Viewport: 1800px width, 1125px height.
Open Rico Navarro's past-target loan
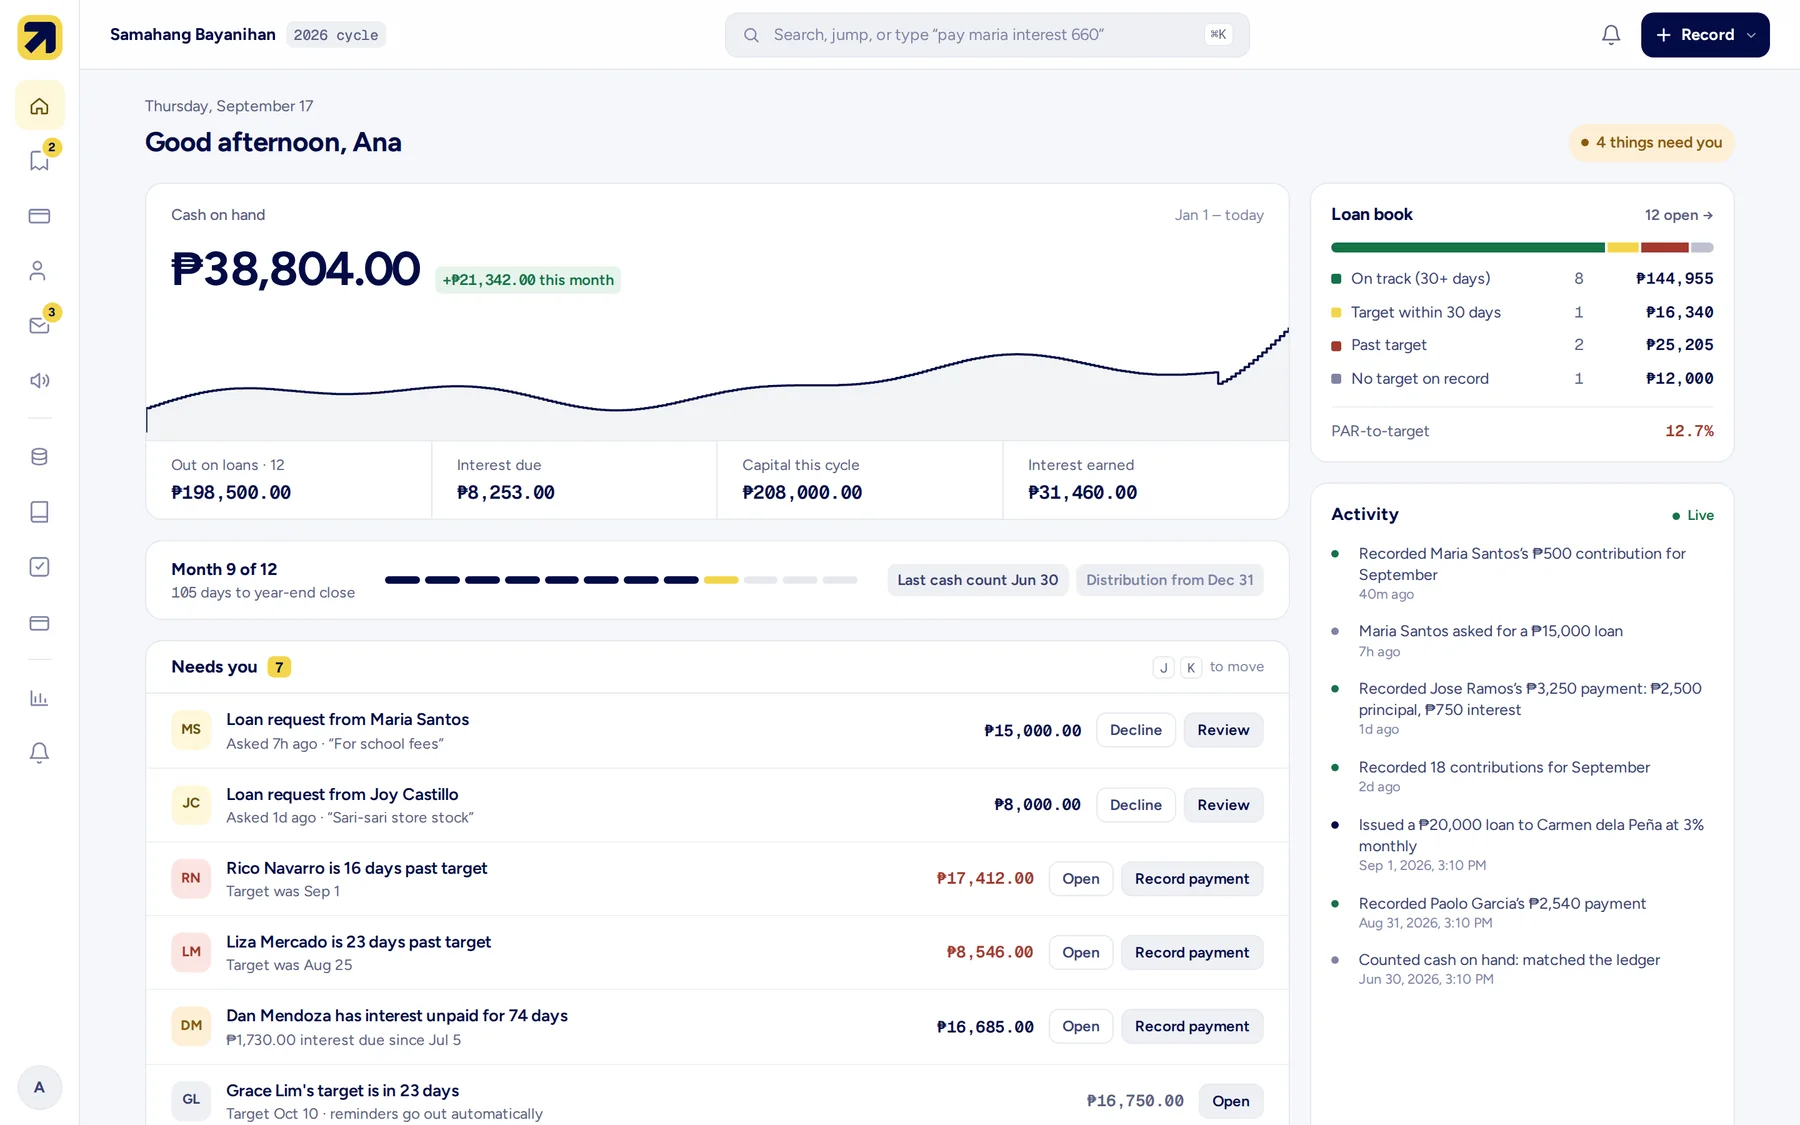tap(1080, 879)
